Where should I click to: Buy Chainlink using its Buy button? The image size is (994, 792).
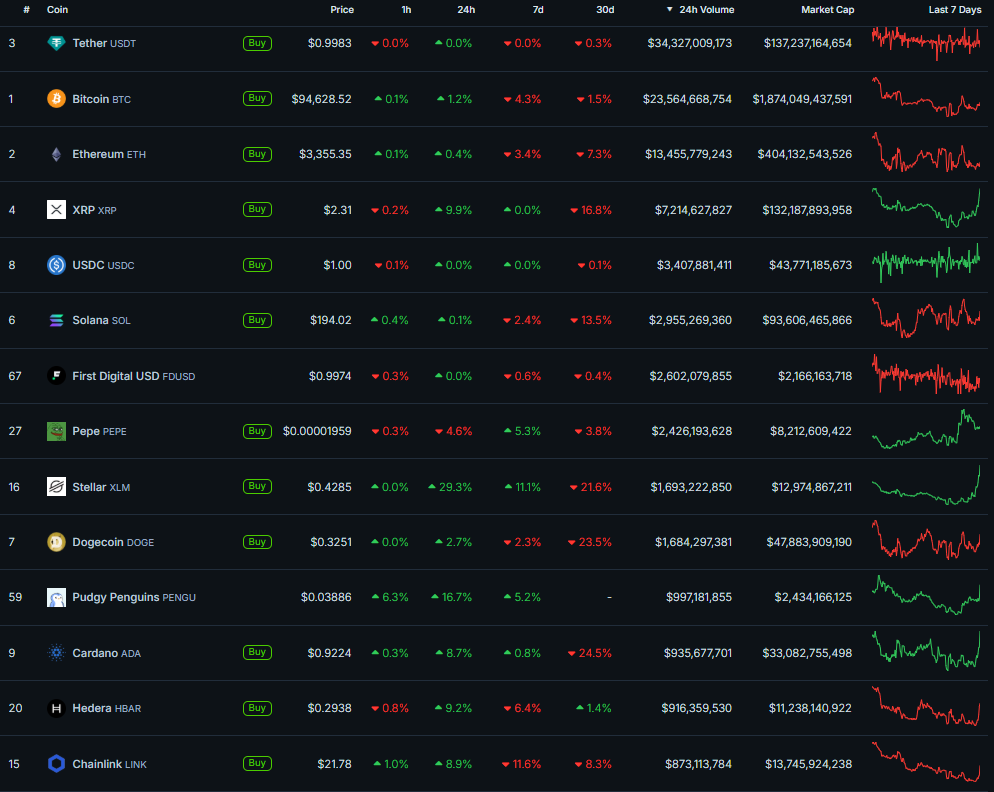(x=257, y=763)
